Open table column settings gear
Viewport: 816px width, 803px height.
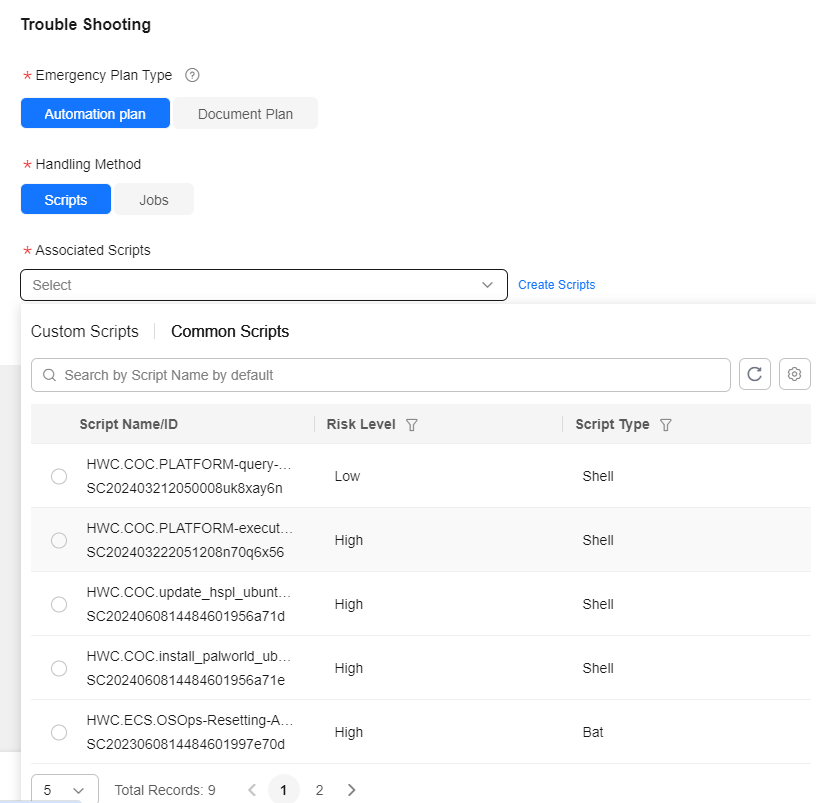794,374
